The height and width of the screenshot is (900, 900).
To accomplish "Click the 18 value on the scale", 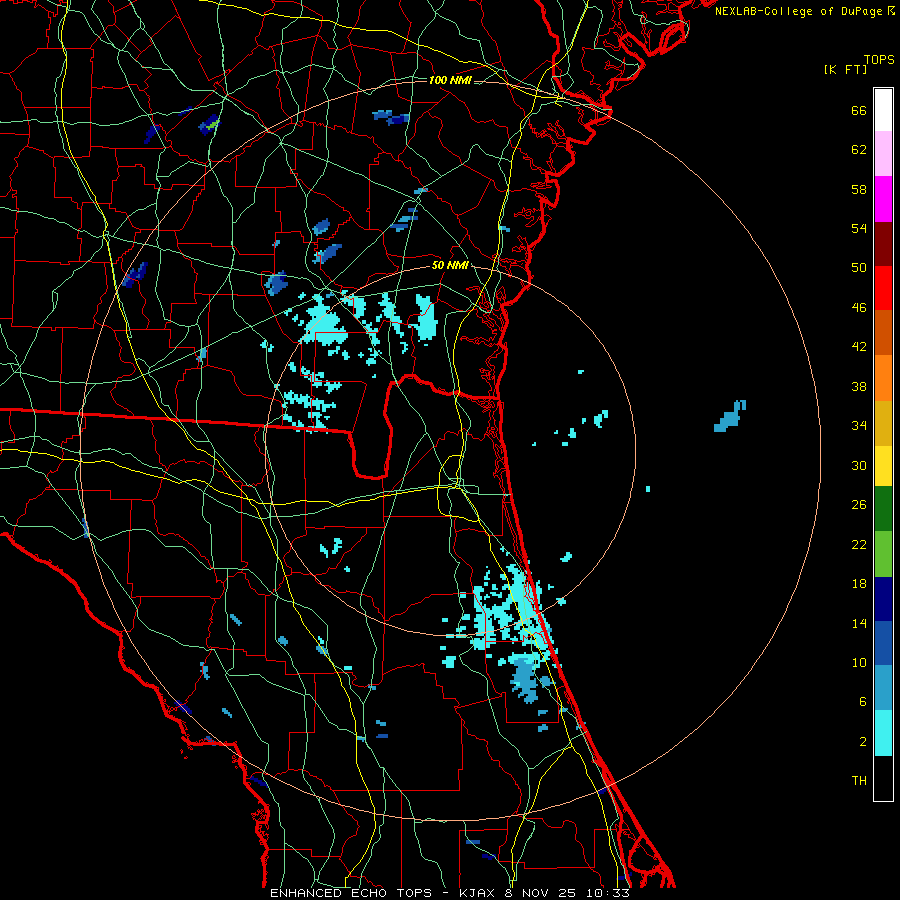I will (859, 584).
